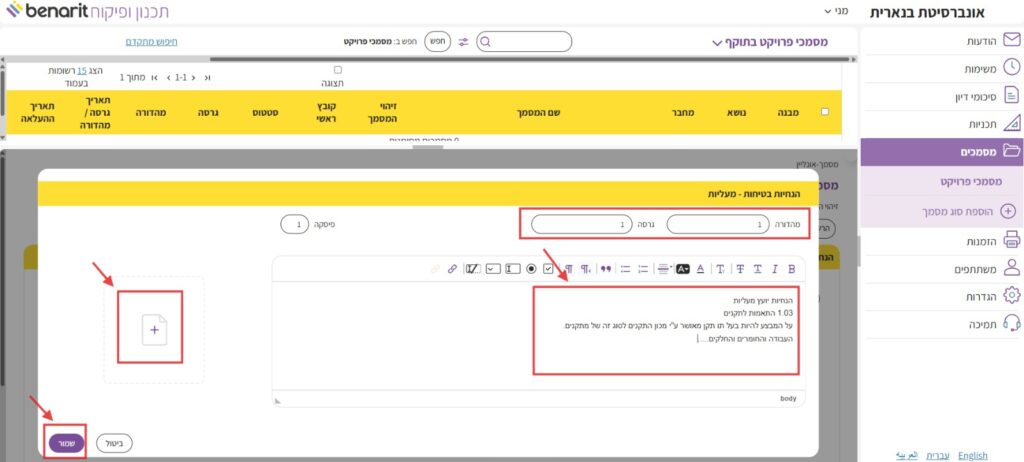Insert a link using the chain icon
The image size is (1024, 462).
pyautogui.click(x=452, y=269)
